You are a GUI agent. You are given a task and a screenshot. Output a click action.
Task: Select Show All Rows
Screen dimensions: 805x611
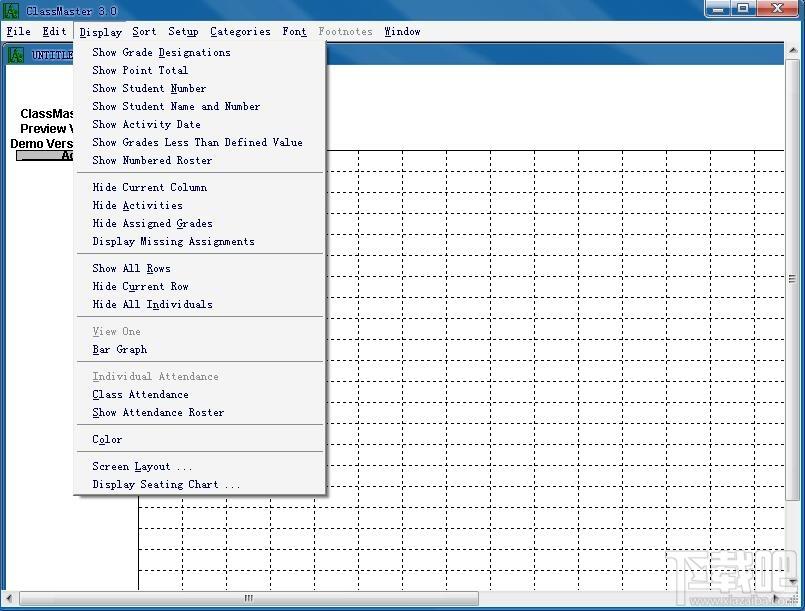[x=200, y=269]
